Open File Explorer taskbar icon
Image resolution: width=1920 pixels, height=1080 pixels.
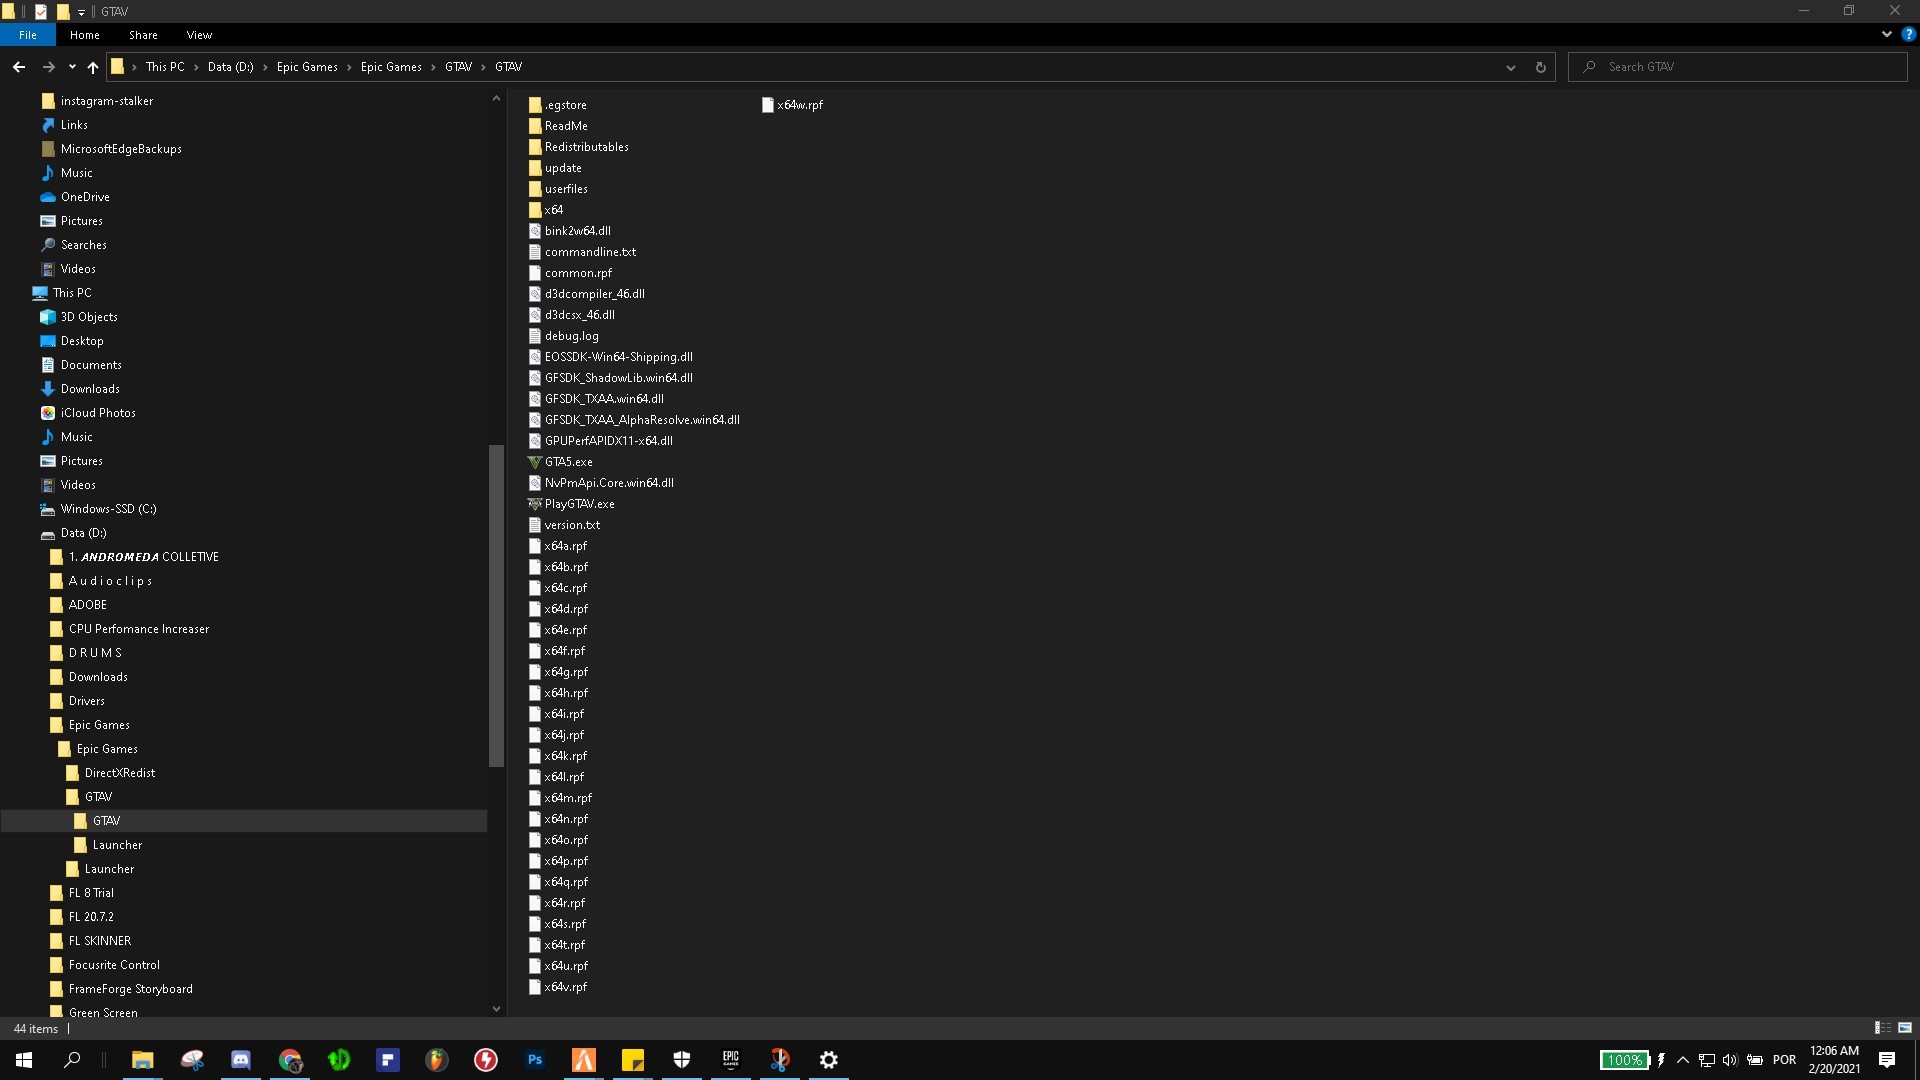pos(143,1060)
